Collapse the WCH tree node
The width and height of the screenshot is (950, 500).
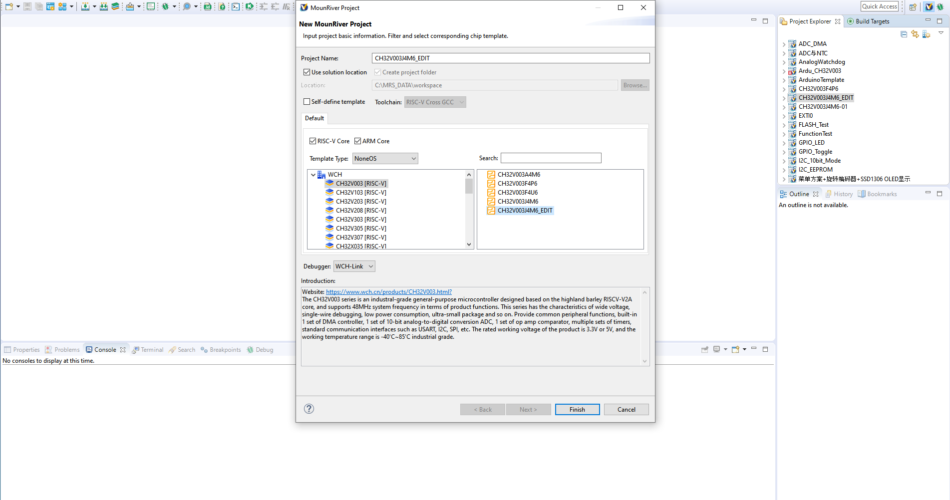313,175
